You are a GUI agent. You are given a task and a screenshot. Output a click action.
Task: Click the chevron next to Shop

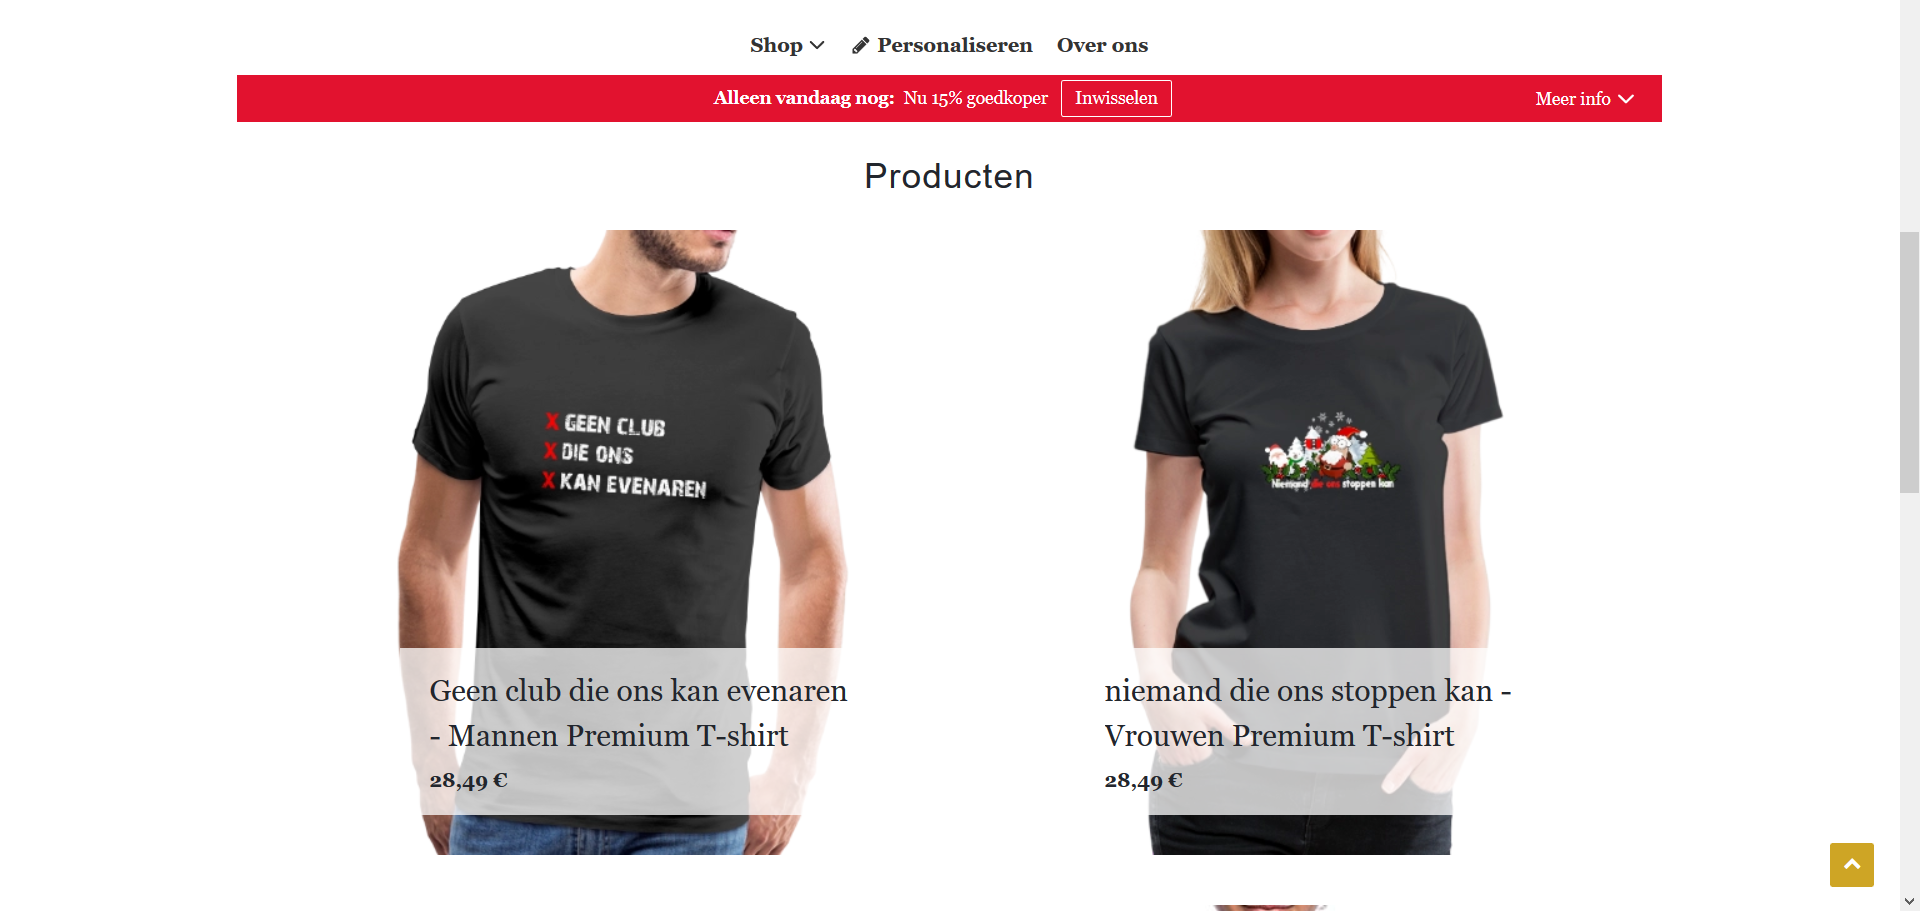(817, 45)
